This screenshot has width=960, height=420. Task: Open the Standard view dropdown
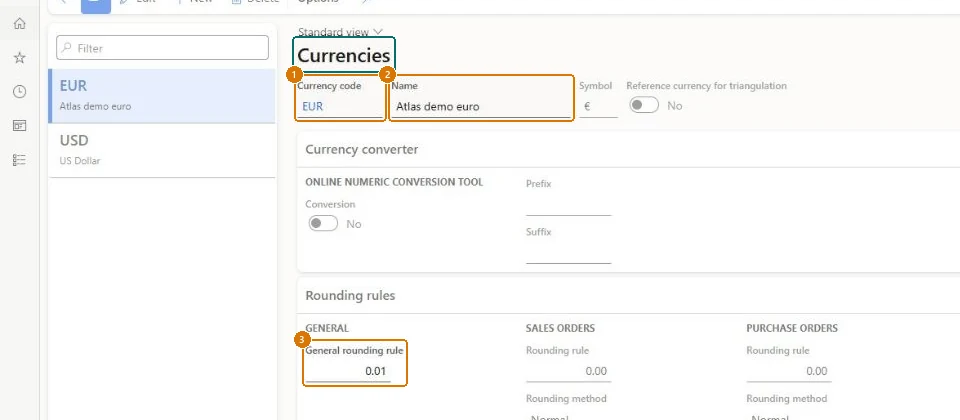[340, 32]
